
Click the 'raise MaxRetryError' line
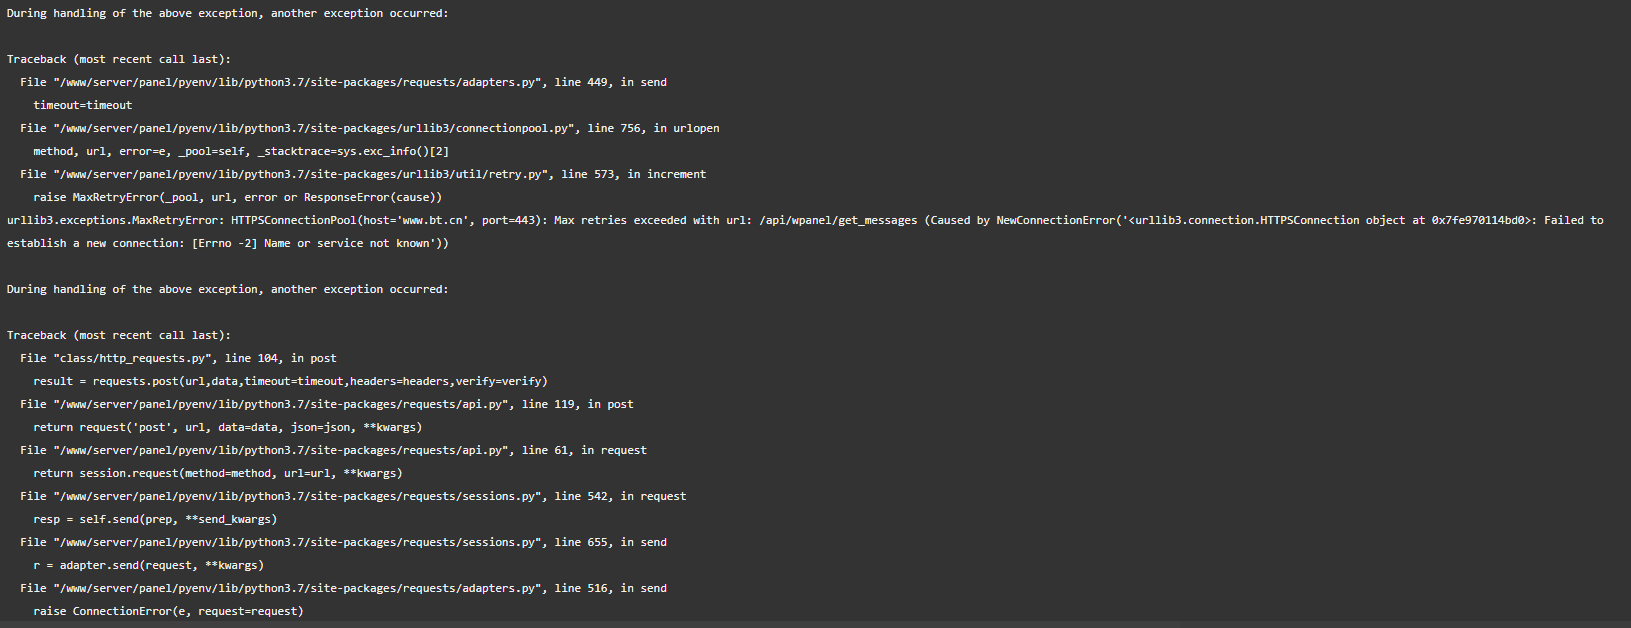coord(237,197)
